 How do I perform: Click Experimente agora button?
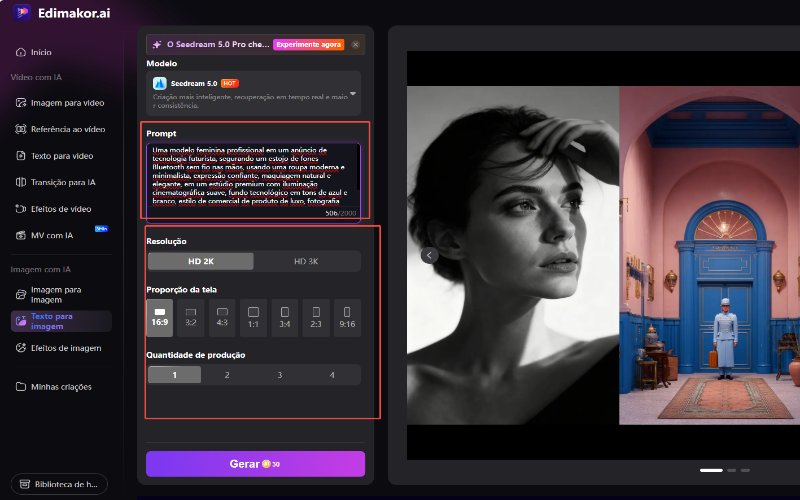click(309, 44)
